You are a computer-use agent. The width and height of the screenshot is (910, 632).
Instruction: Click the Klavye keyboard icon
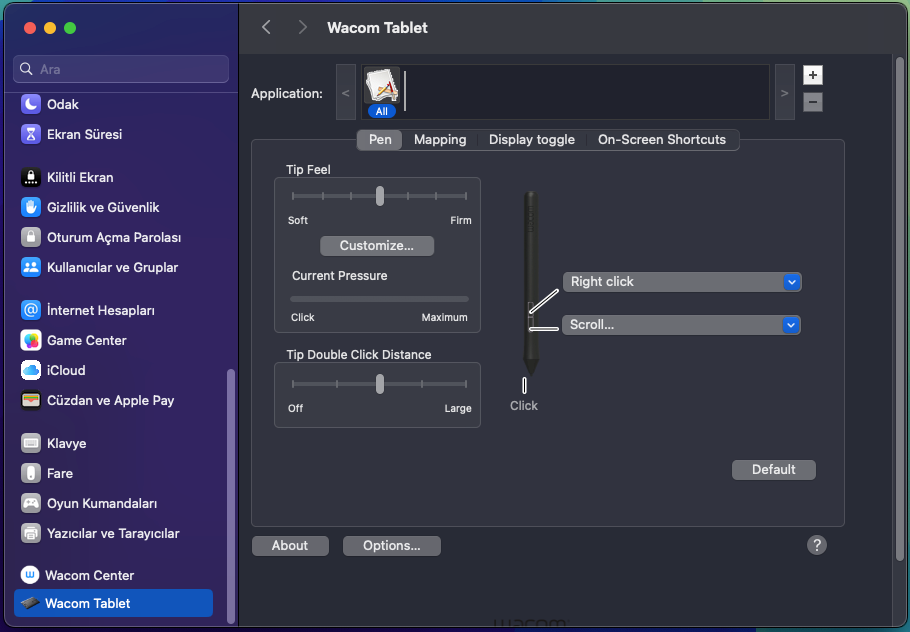click(31, 443)
